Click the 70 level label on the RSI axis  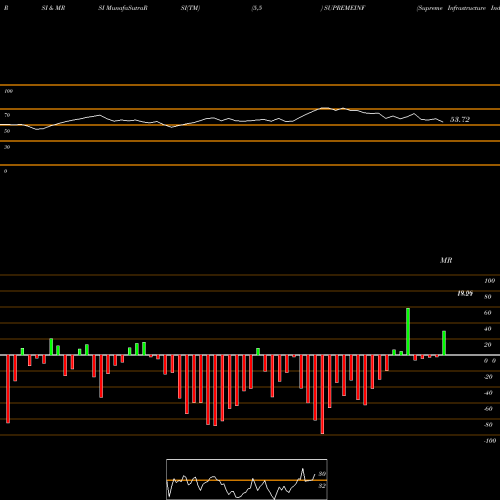(7, 115)
